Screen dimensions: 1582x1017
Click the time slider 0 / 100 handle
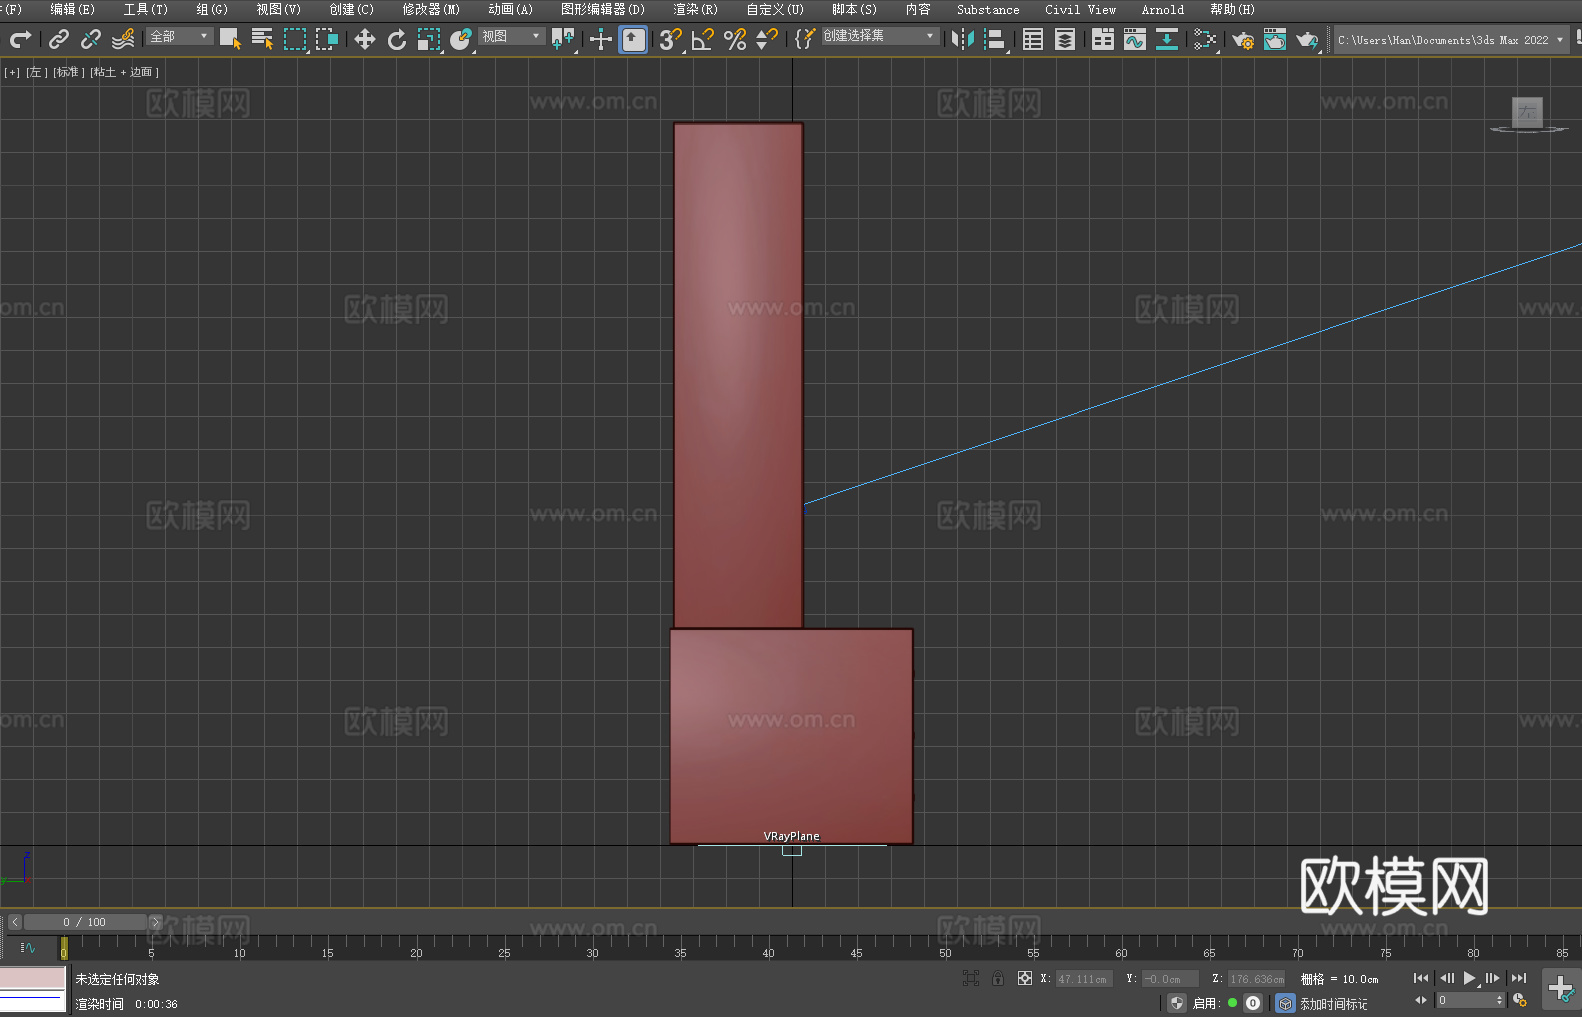point(85,922)
